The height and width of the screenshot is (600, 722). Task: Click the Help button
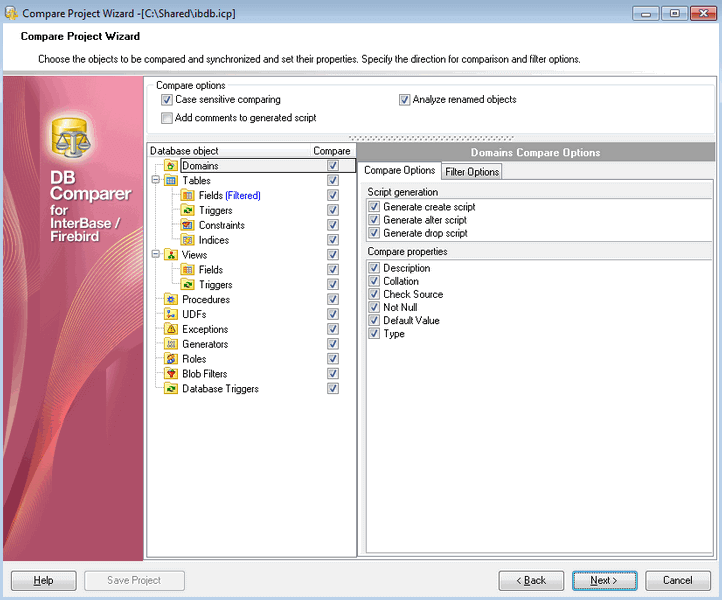click(44, 580)
